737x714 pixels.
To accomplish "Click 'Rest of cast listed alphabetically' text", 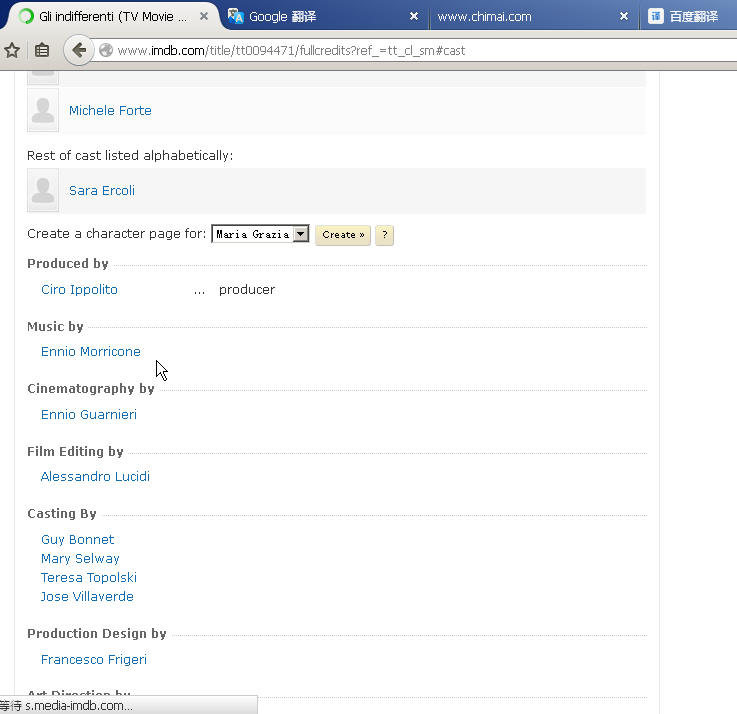I will pos(130,156).
